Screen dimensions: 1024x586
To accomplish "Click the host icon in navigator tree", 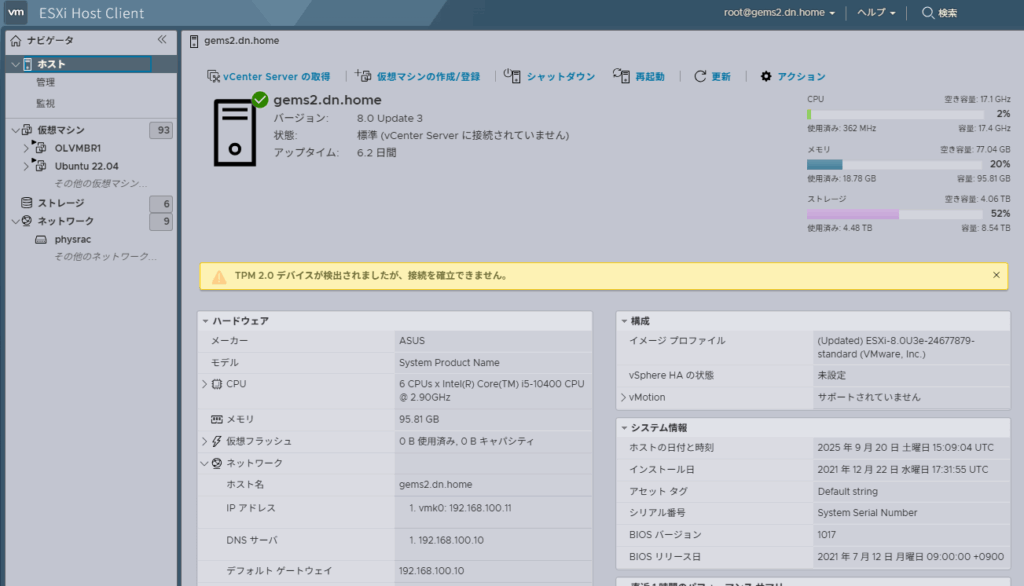I will (27, 64).
